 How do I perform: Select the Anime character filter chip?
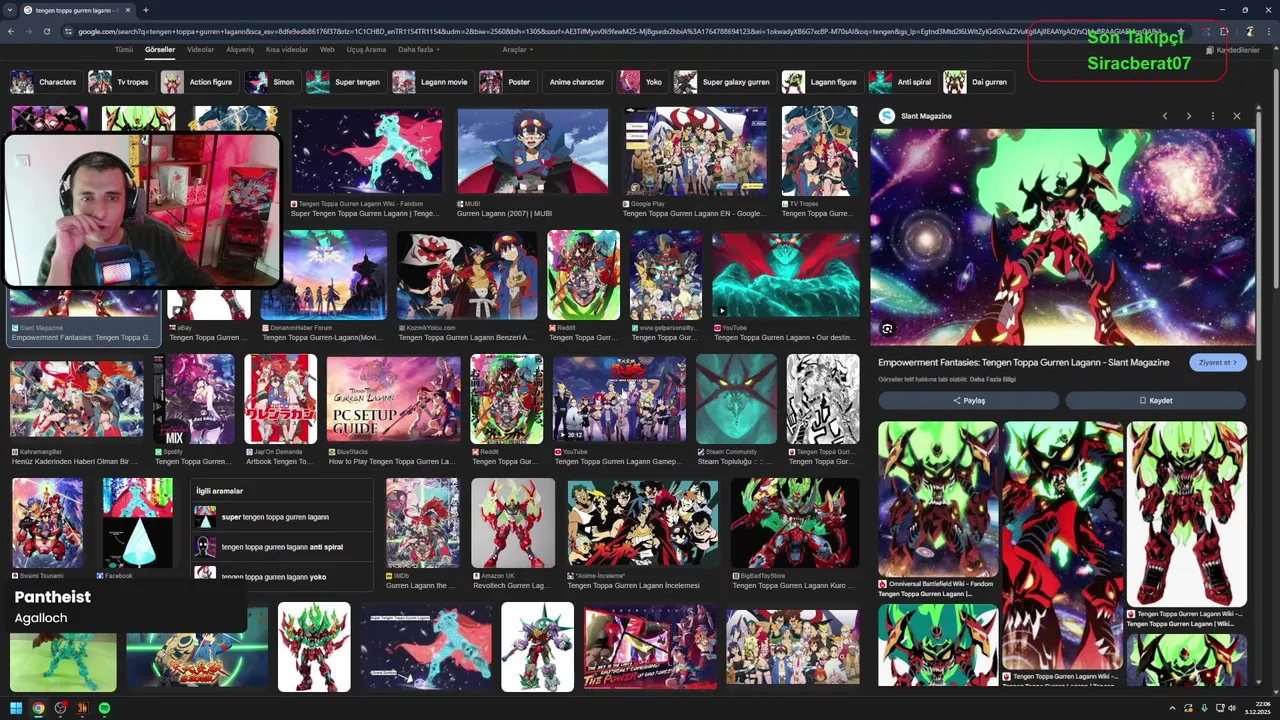tap(577, 82)
